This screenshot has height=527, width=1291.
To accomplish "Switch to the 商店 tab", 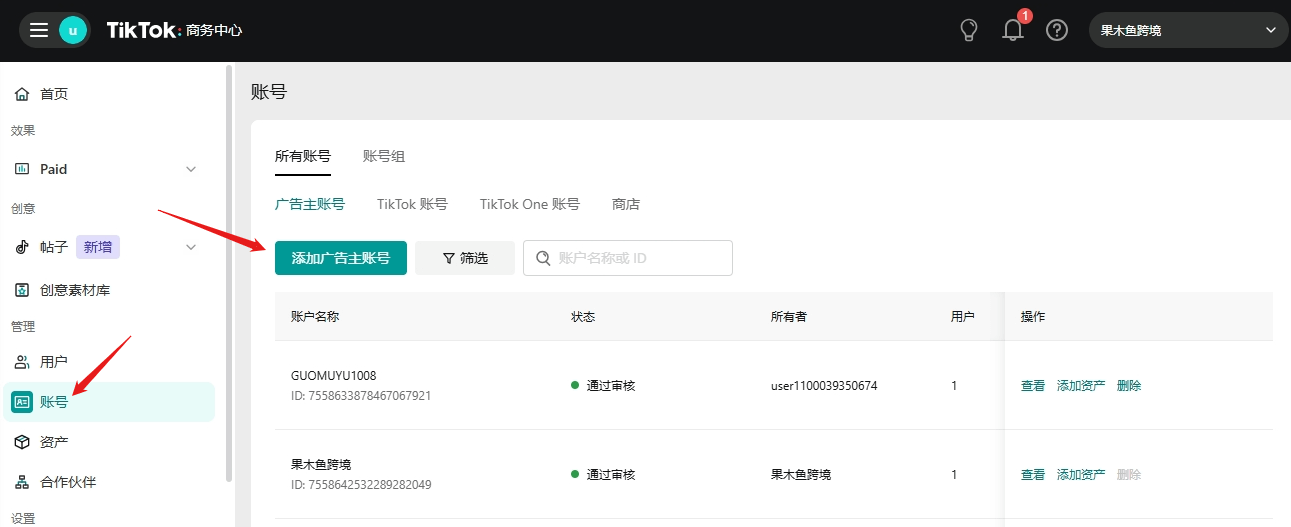I will pyautogui.click(x=626, y=204).
